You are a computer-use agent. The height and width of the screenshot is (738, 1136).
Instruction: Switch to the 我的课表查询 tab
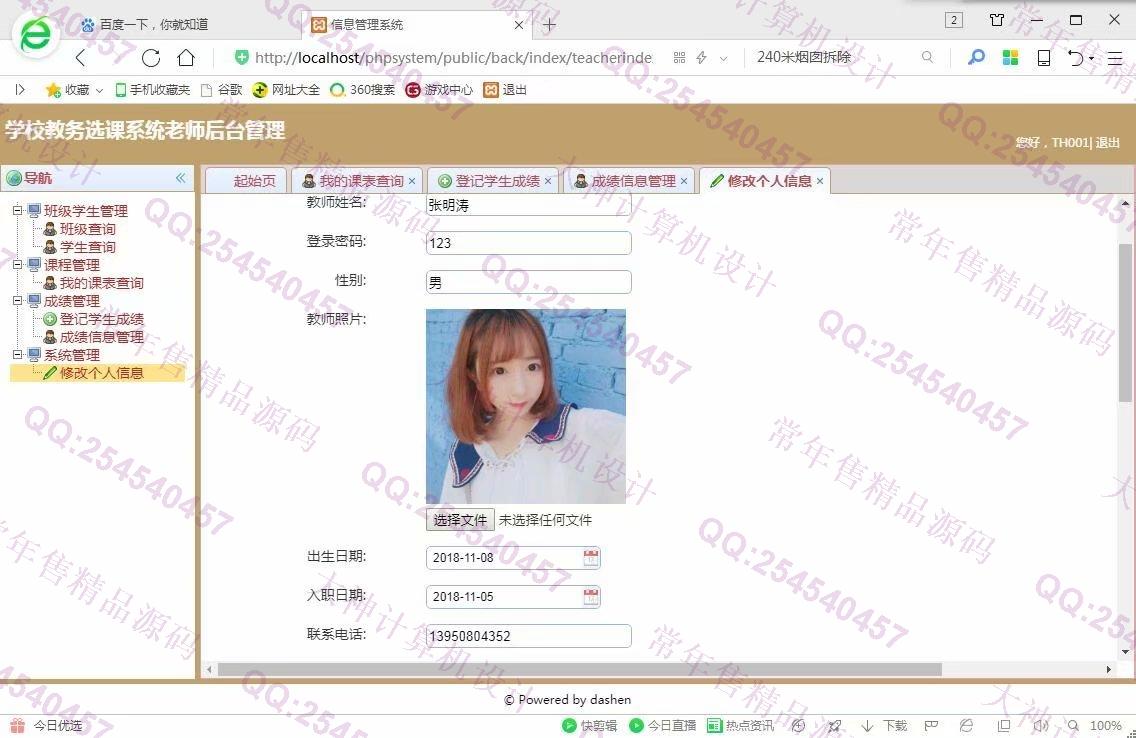pos(355,181)
